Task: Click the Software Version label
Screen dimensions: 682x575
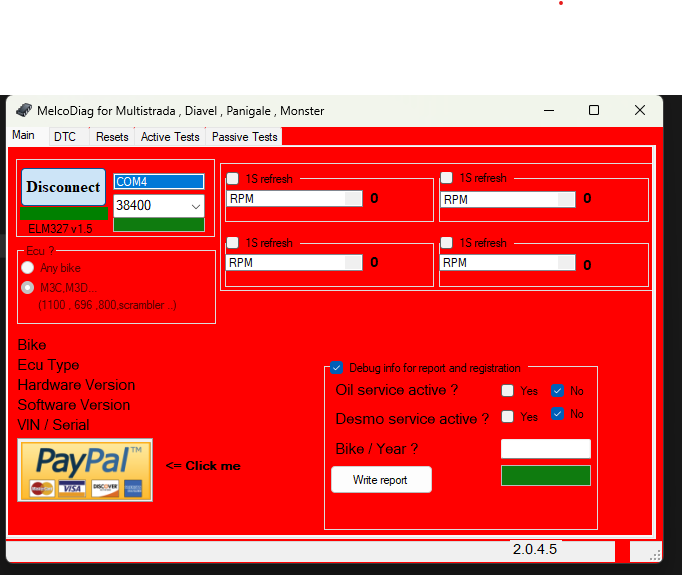Action: (74, 405)
